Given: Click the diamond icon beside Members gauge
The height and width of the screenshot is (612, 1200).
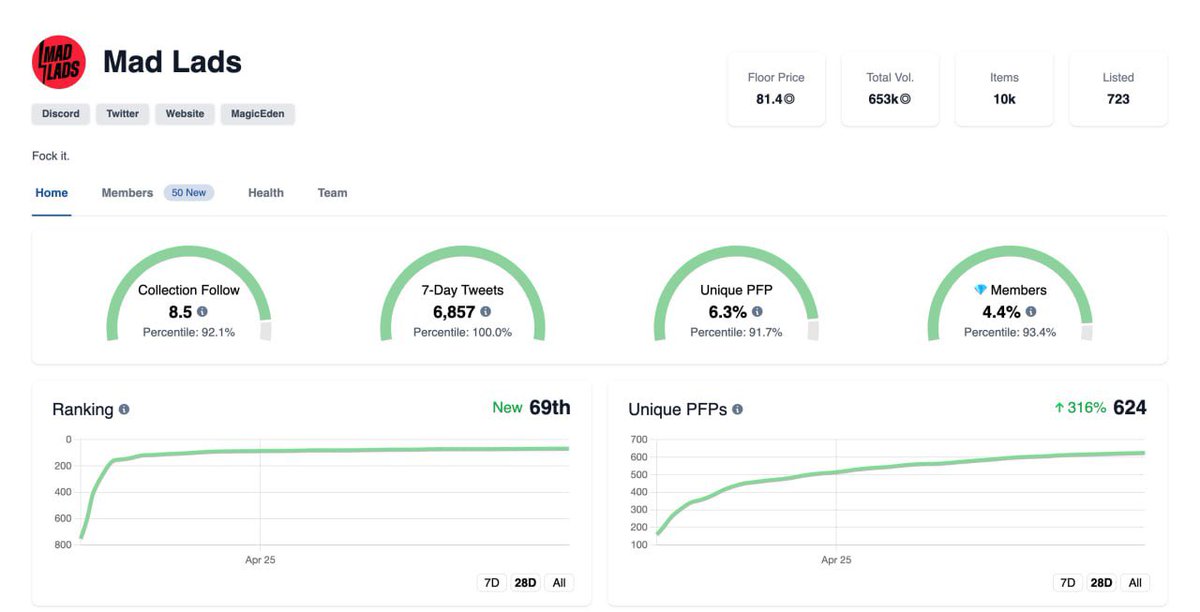Looking at the screenshot, I should tap(981, 290).
